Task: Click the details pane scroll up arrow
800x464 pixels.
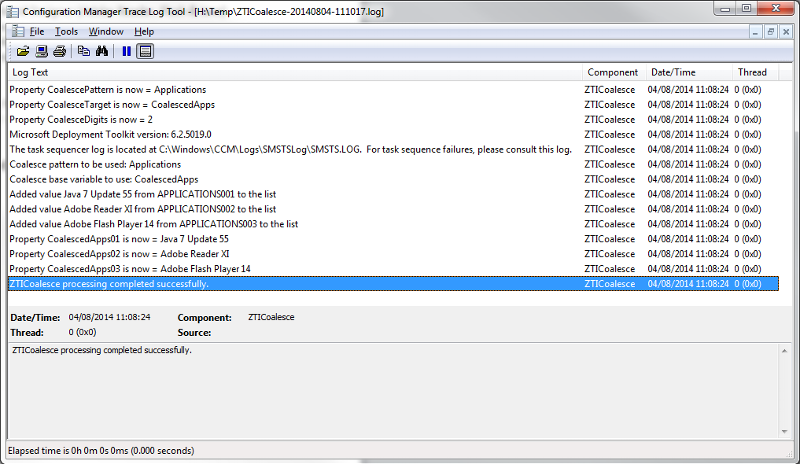Action: pos(784,351)
